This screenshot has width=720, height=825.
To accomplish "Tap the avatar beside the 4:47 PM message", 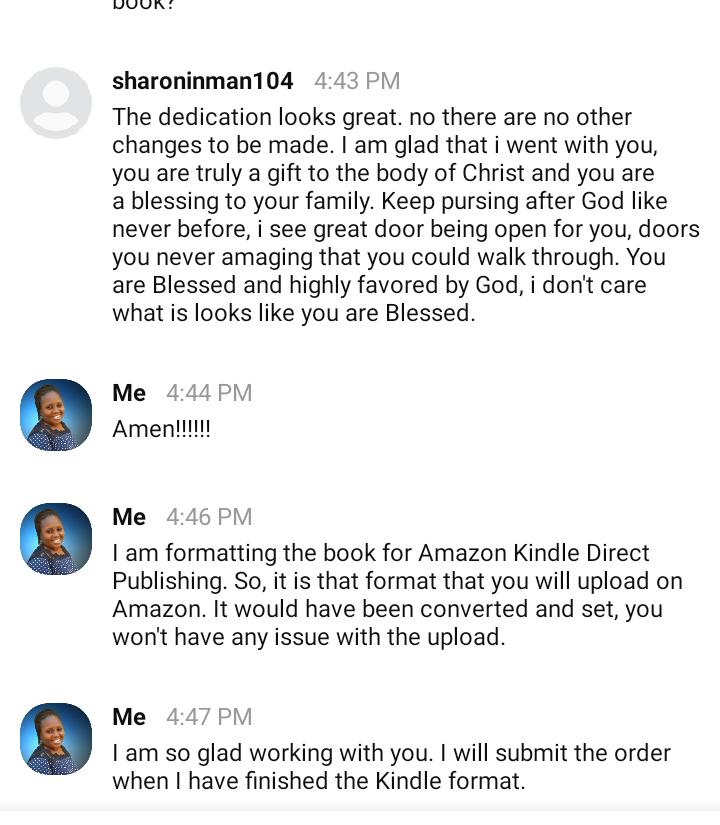I will (x=56, y=739).
